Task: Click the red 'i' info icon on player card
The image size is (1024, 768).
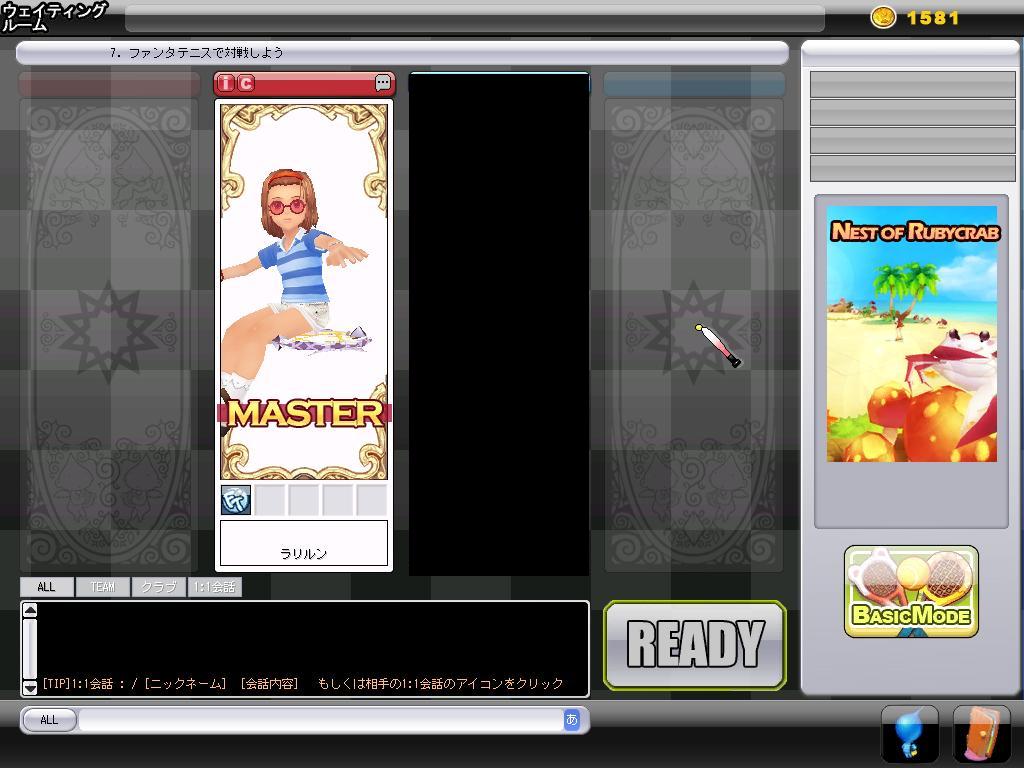Action: pyautogui.click(x=226, y=84)
